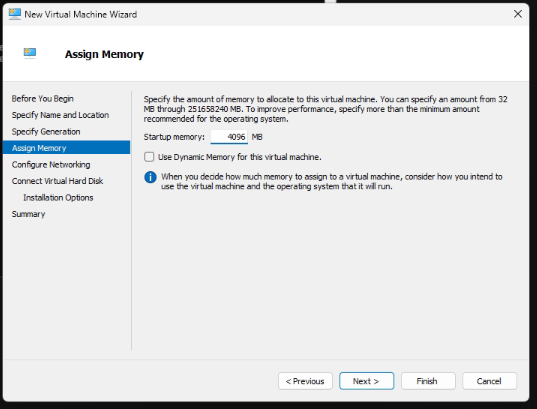Select Installation Options sub-step
The height and width of the screenshot is (409, 537).
58,198
